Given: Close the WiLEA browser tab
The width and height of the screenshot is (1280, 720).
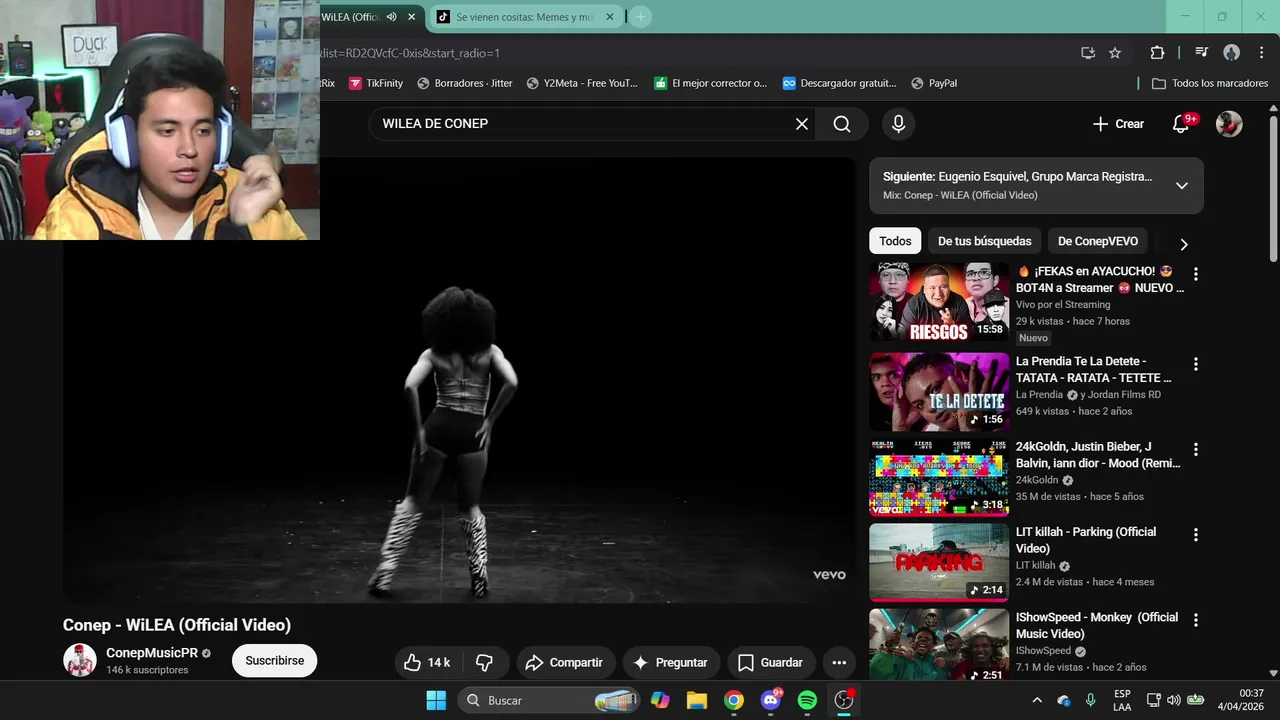Looking at the screenshot, I should click(x=412, y=17).
